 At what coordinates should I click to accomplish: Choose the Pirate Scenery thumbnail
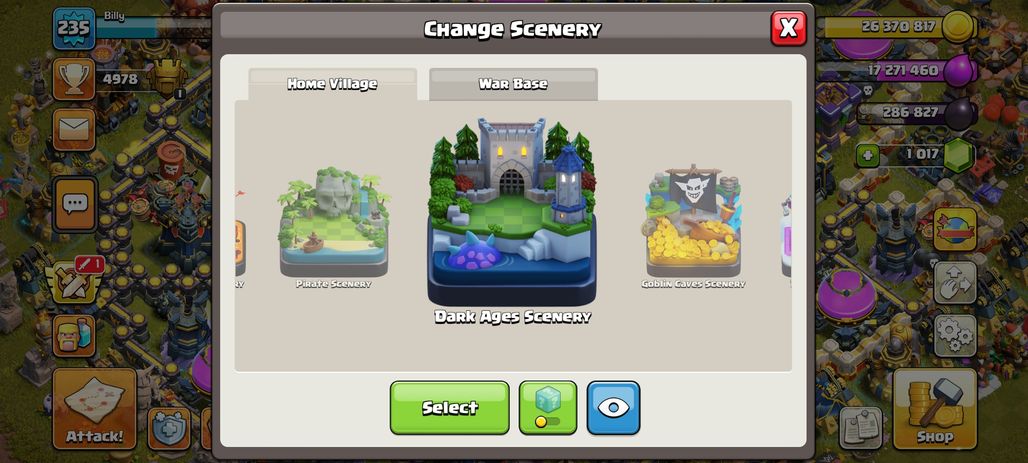coord(333,227)
